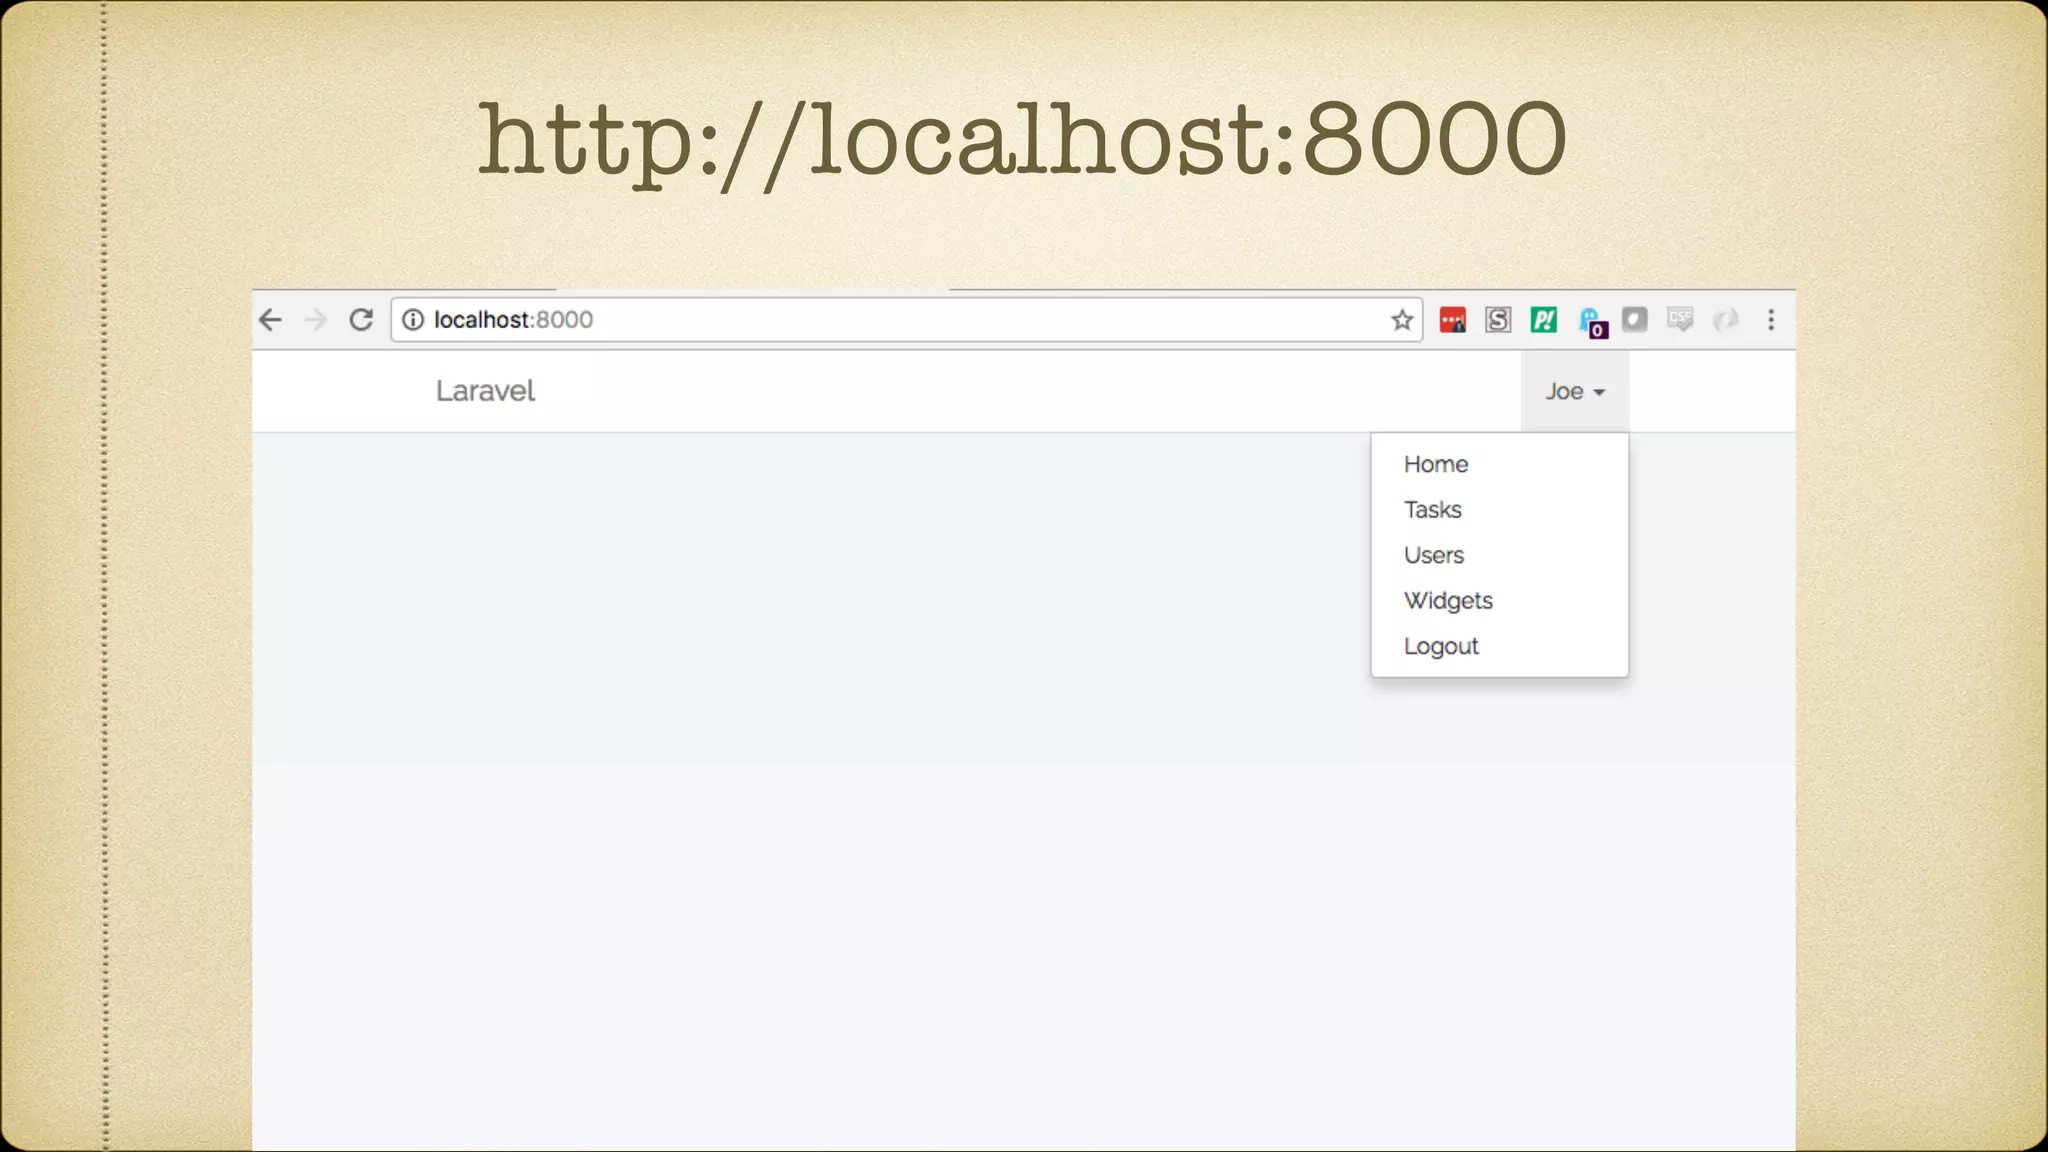
Task: View site information icon in address bar
Action: tap(413, 320)
